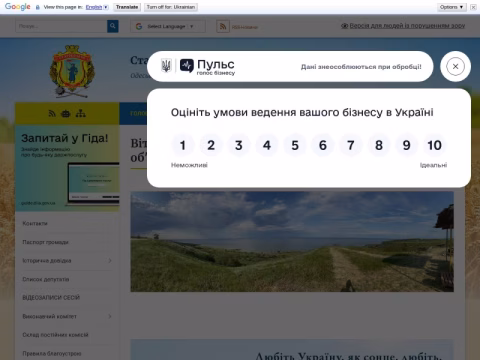Open Паспорт громади in the sidebar menu
The width and height of the screenshot is (480, 360).
(x=45, y=242)
